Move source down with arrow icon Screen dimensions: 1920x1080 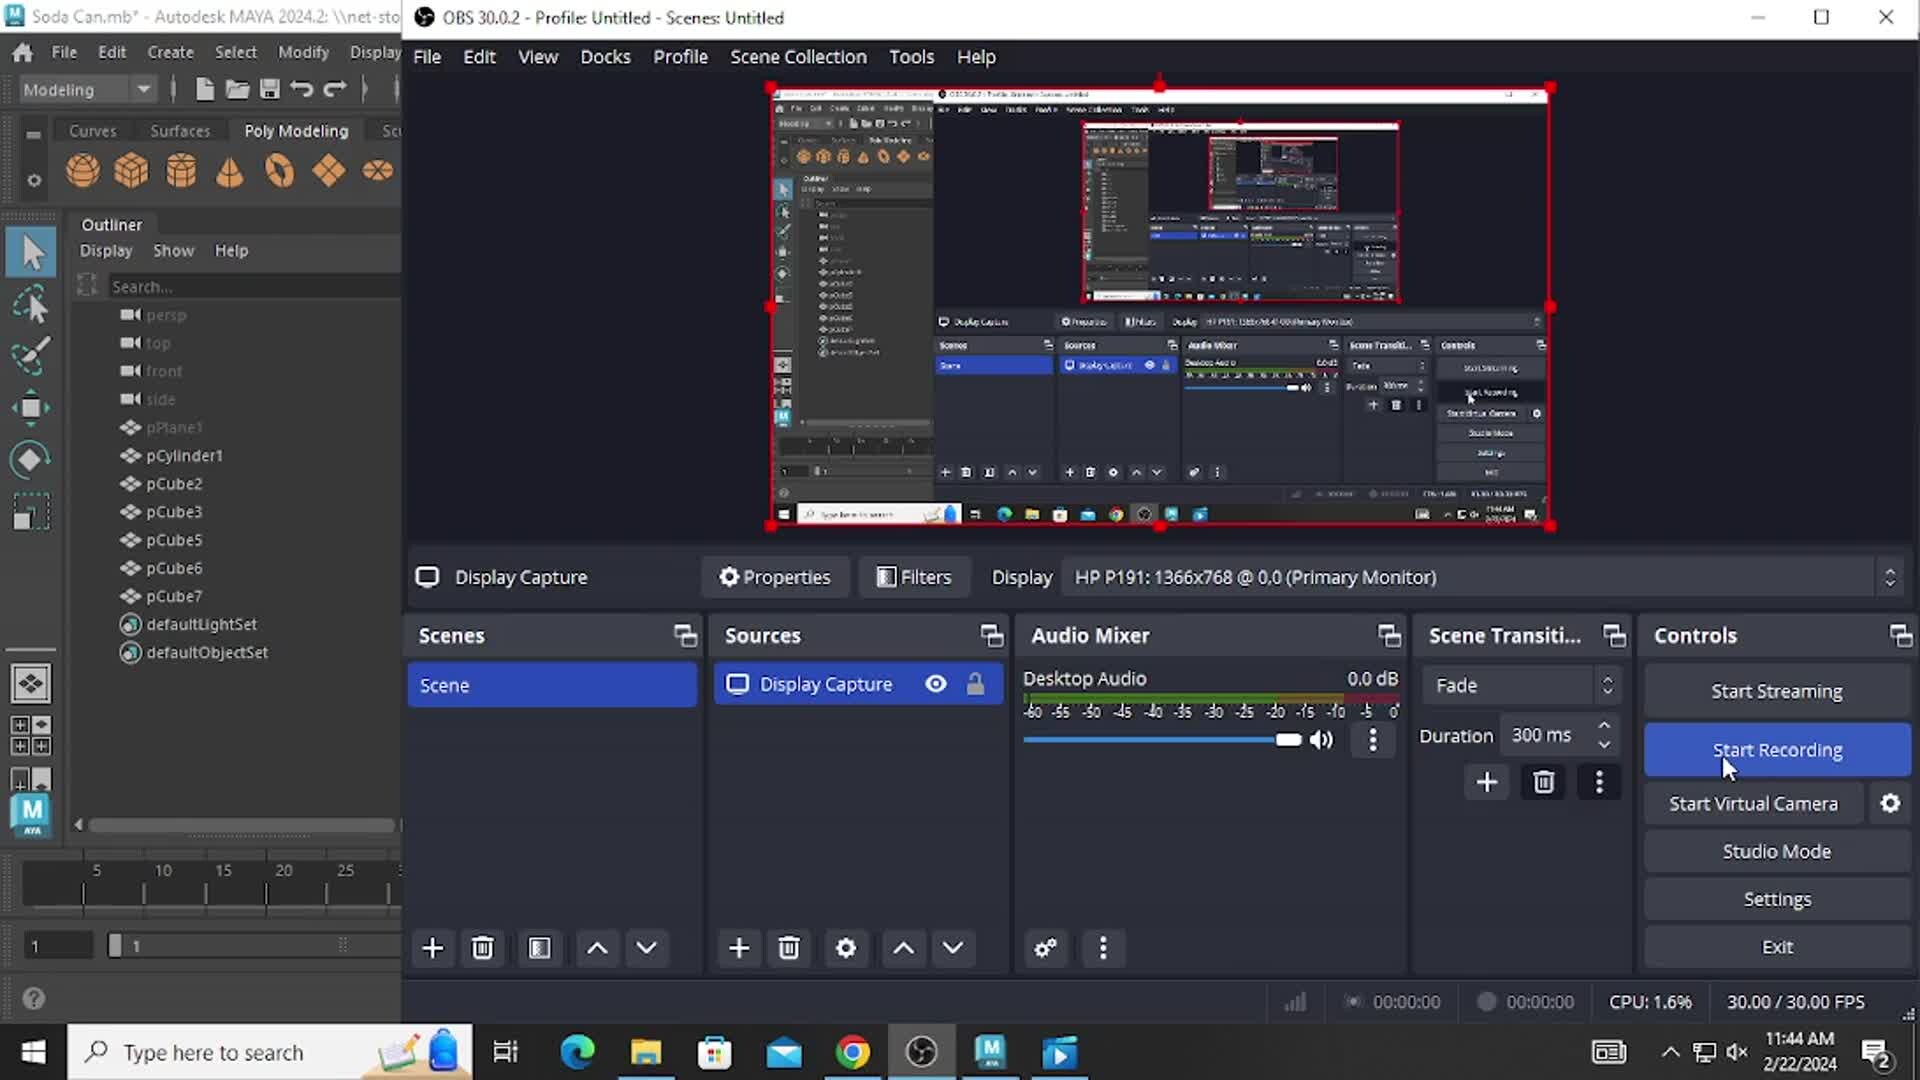[953, 948]
